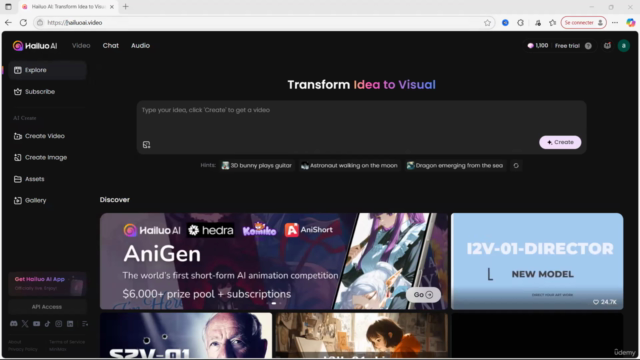Switch to the Audio tab
Screen dimensions: 640x360
(140, 46)
